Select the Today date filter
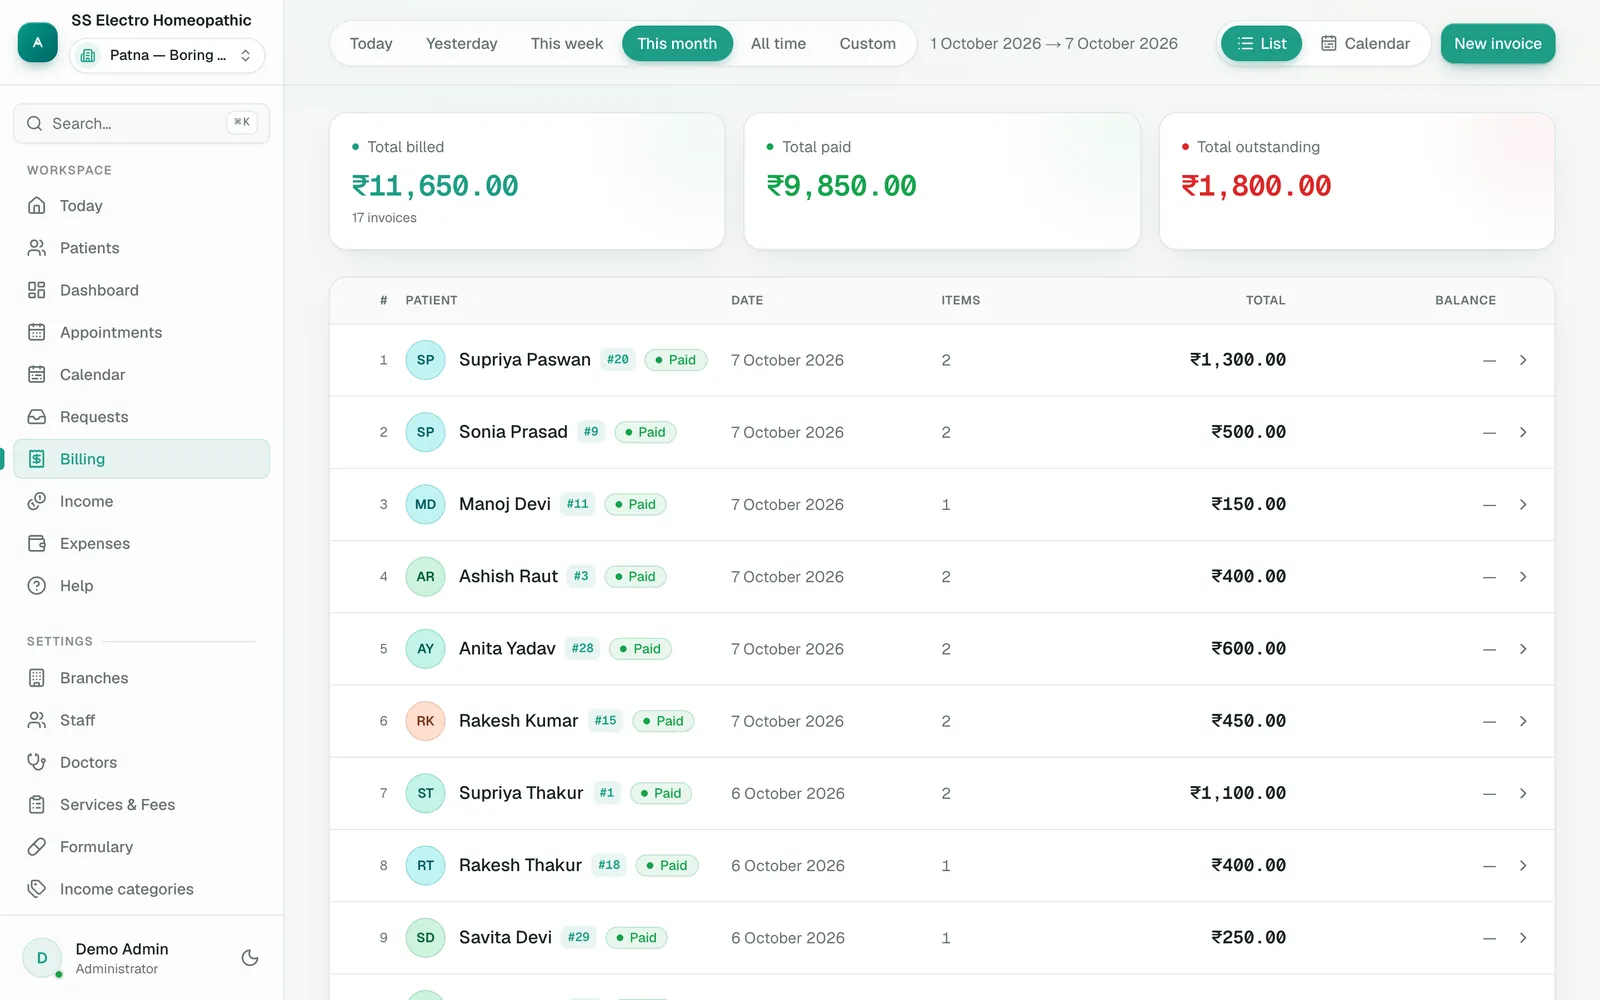 pos(371,44)
